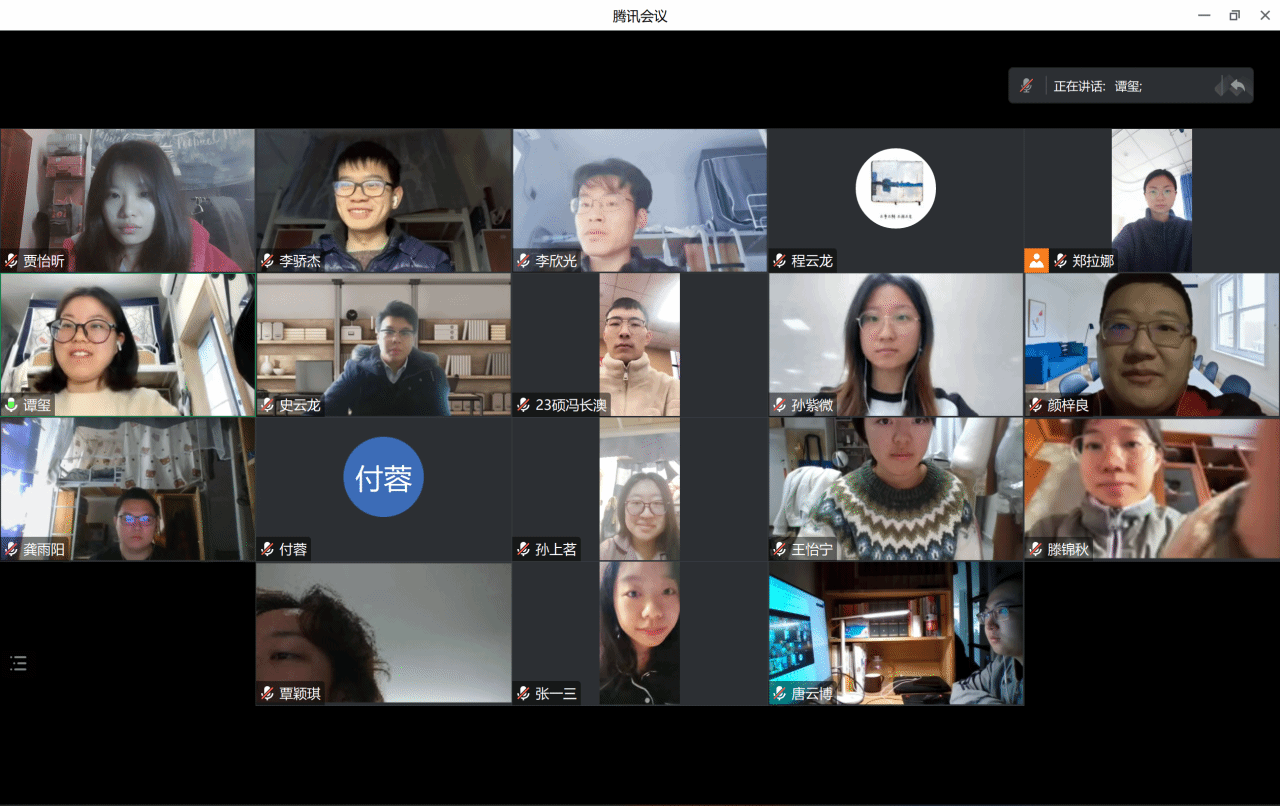
Task: Click muted mic icon beside 唐云博 name
Action: point(780,693)
